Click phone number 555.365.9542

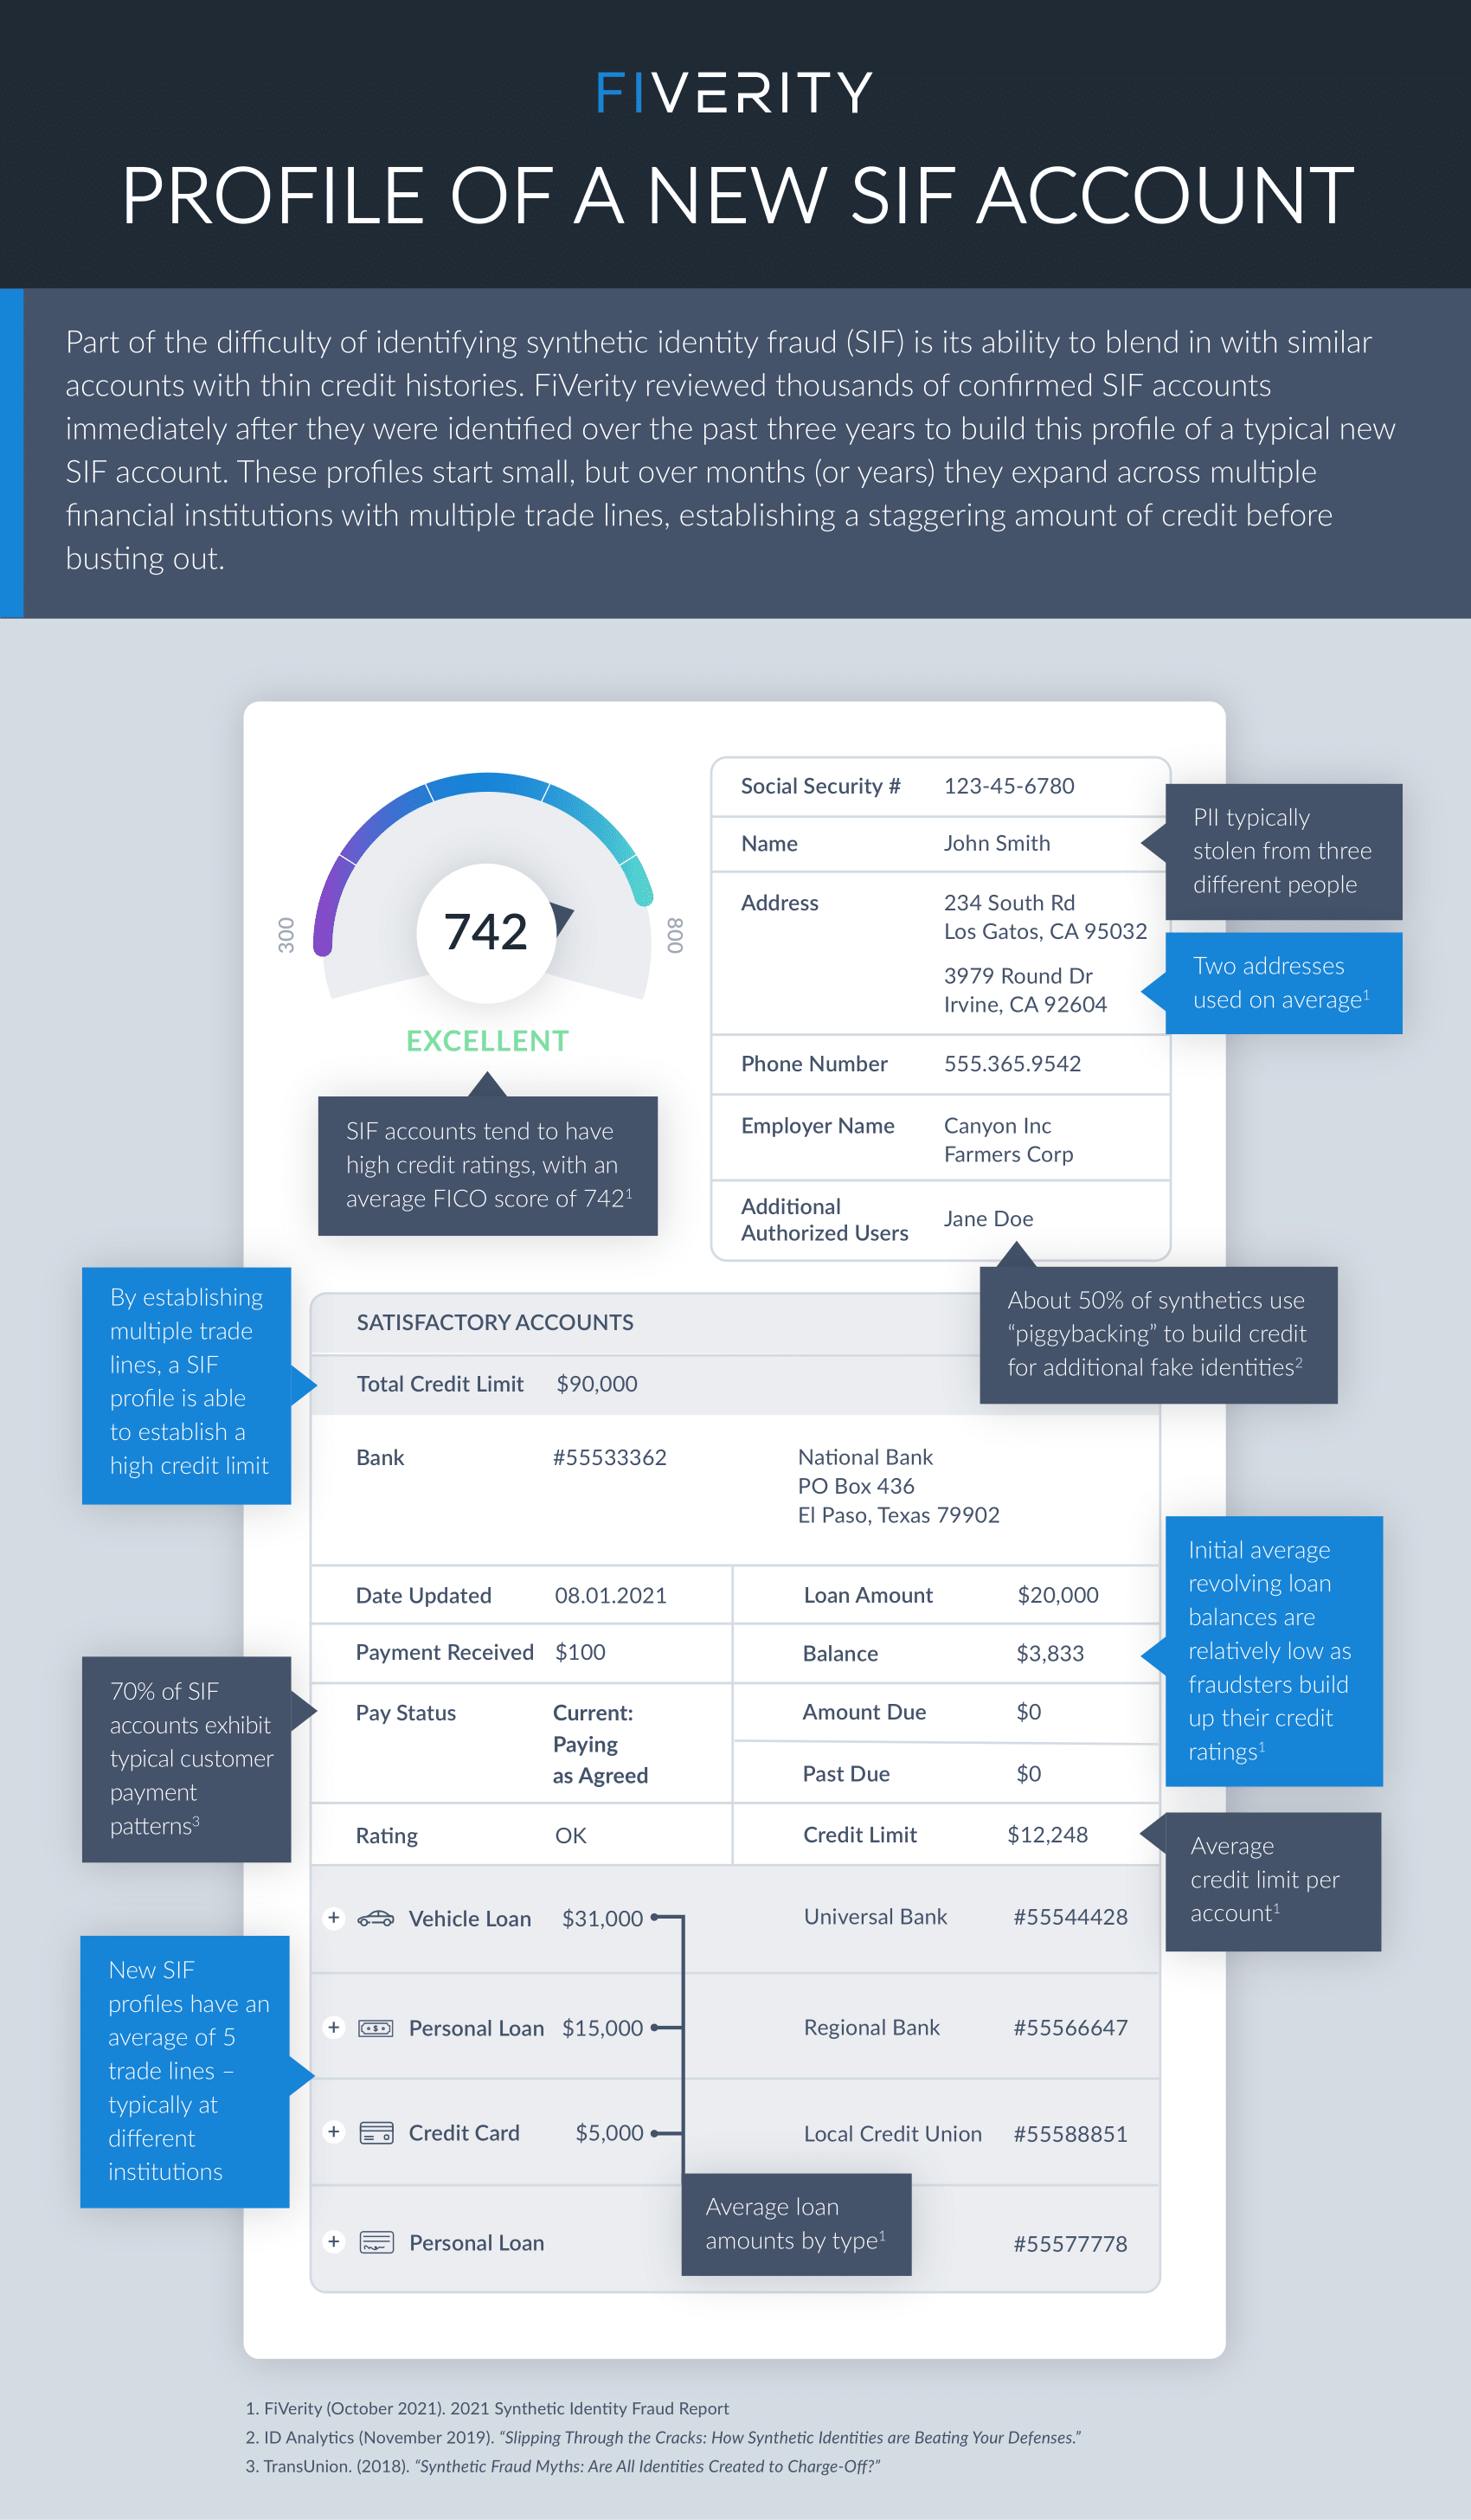click(x=1012, y=1063)
